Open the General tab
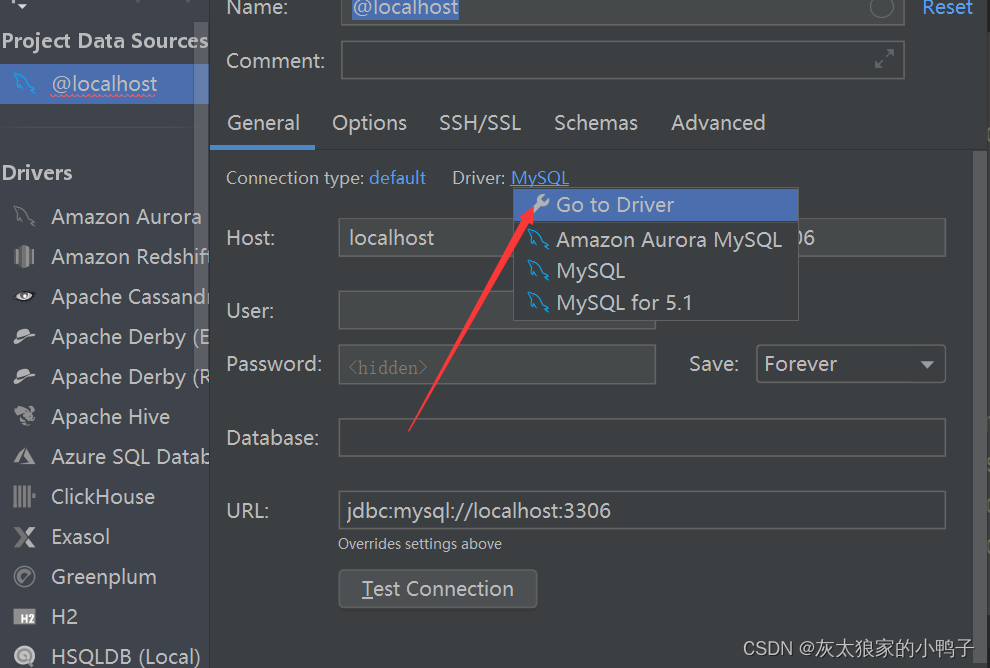990x668 pixels. (x=263, y=123)
